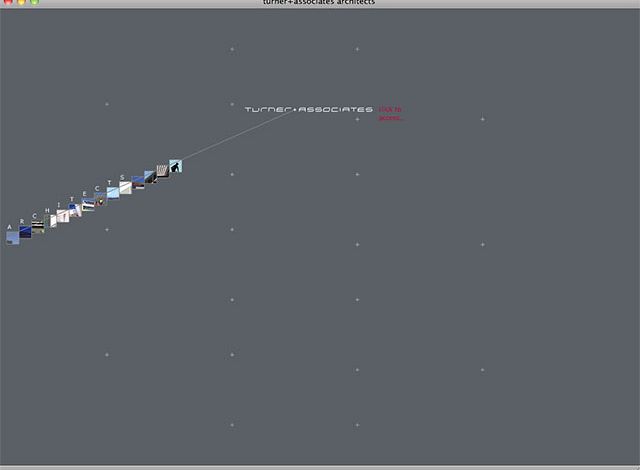Open the thumbnail with the yellow-red spot
This screenshot has width=640, height=470.
point(100,201)
